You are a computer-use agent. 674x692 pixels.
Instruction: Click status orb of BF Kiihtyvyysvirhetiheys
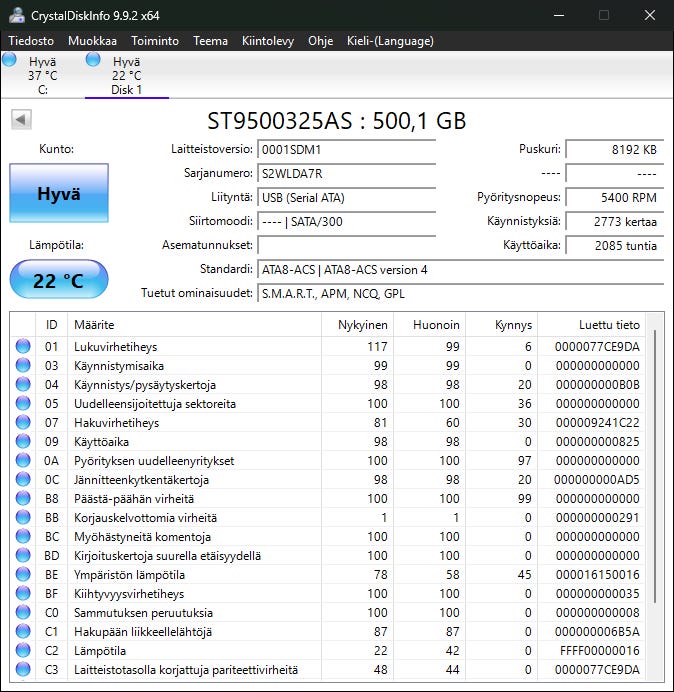coord(23,594)
